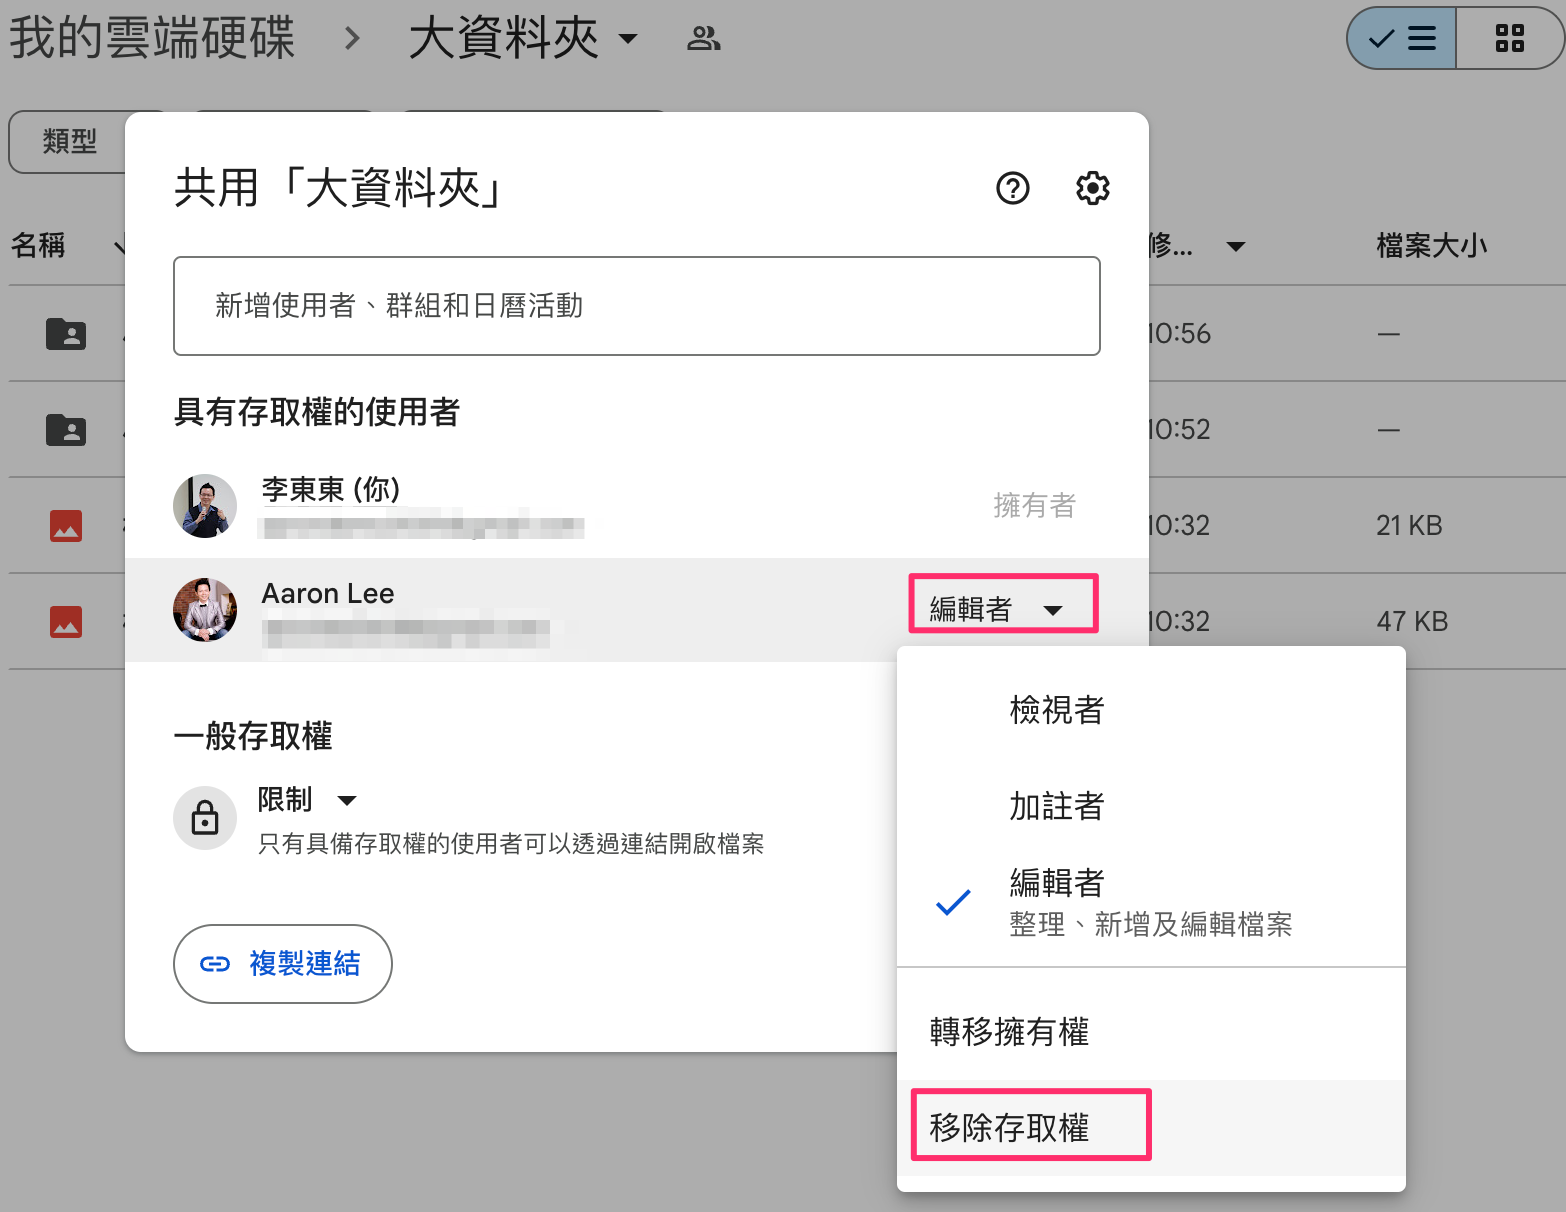Click Aaron Lee's profile avatar

click(205, 609)
